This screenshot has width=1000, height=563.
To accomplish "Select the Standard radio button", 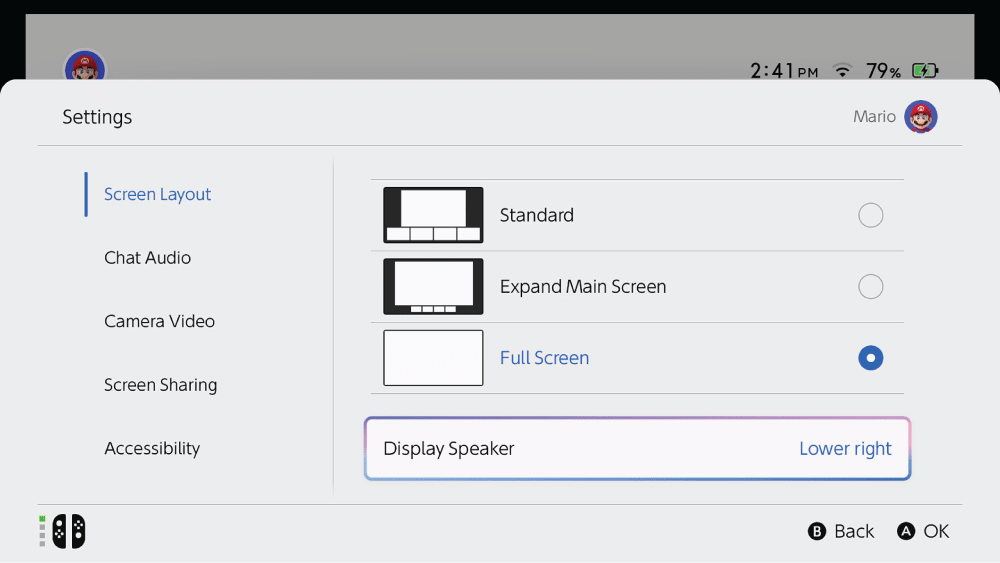I will [870, 215].
